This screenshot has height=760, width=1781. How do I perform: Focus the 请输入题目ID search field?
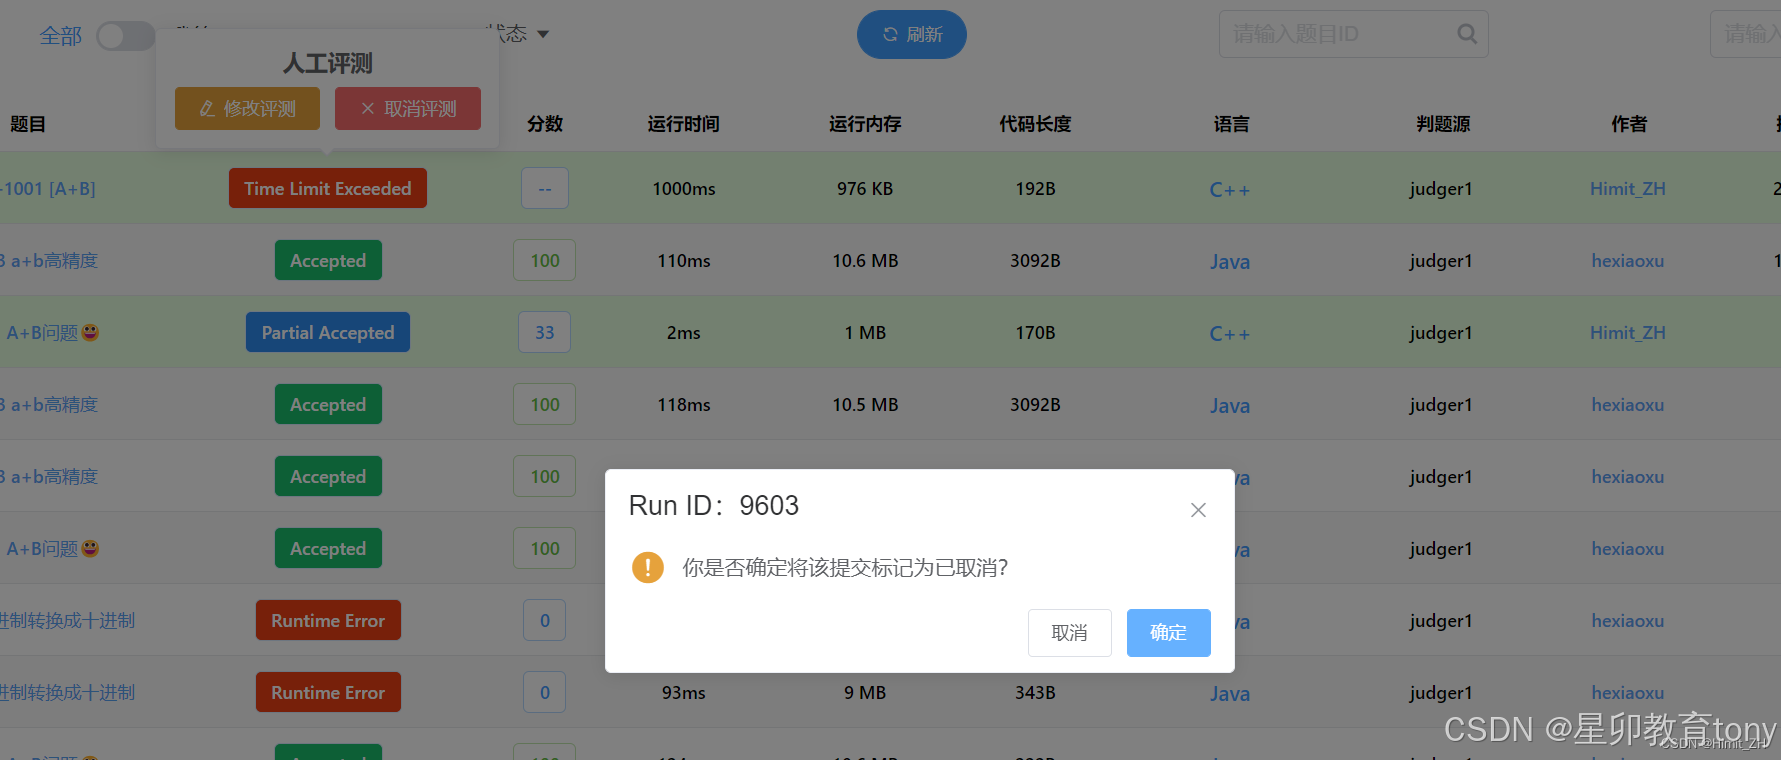click(1353, 34)
